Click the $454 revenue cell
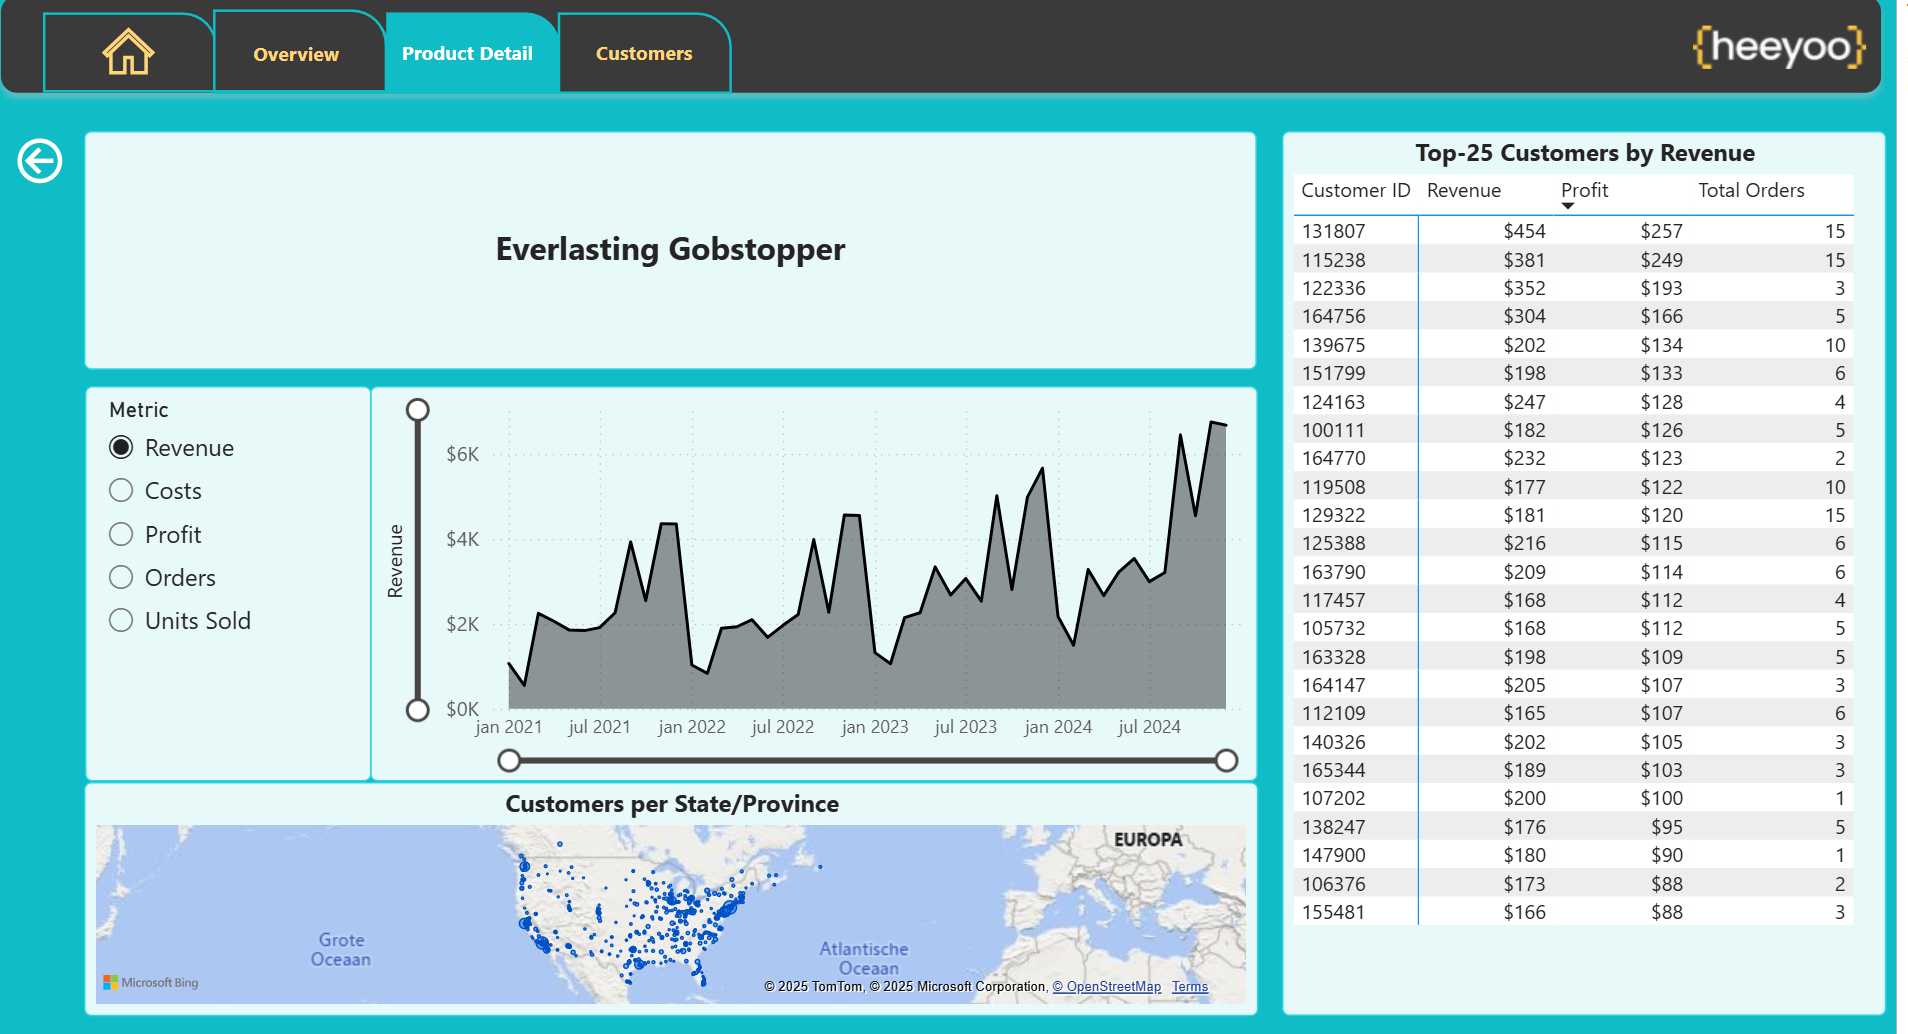The image size is (1908, 1034). [x=1524, y=231]
